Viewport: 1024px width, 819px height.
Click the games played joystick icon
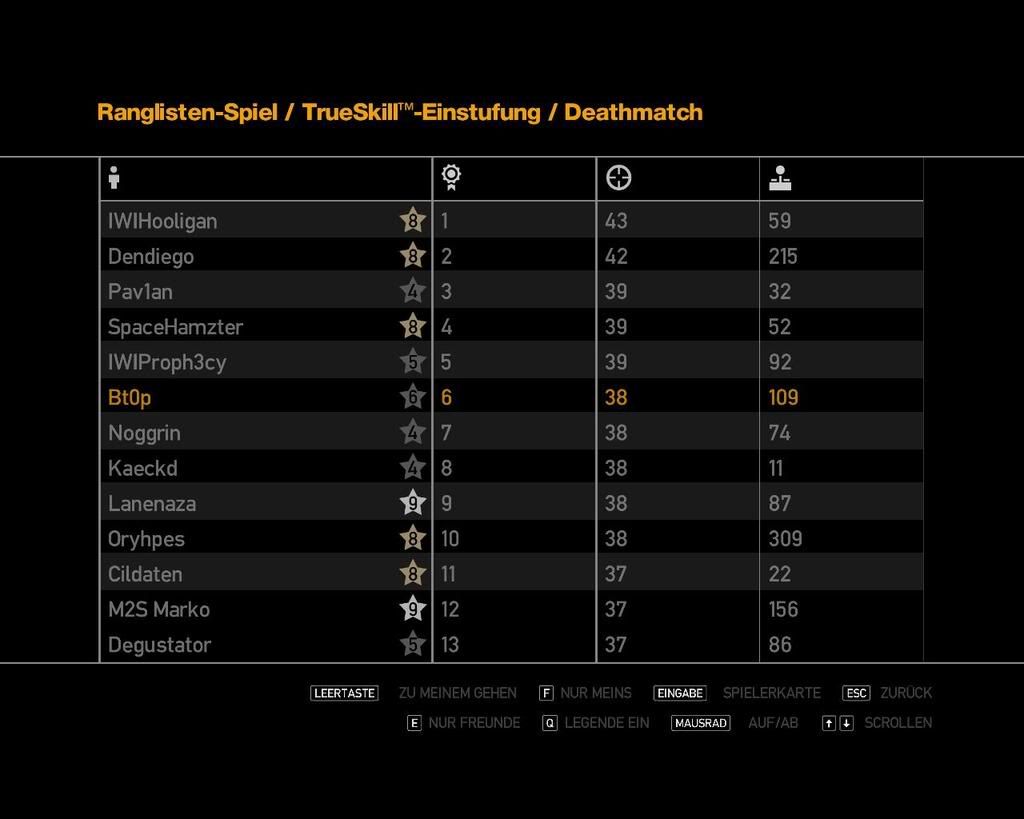tap(780, 178)
